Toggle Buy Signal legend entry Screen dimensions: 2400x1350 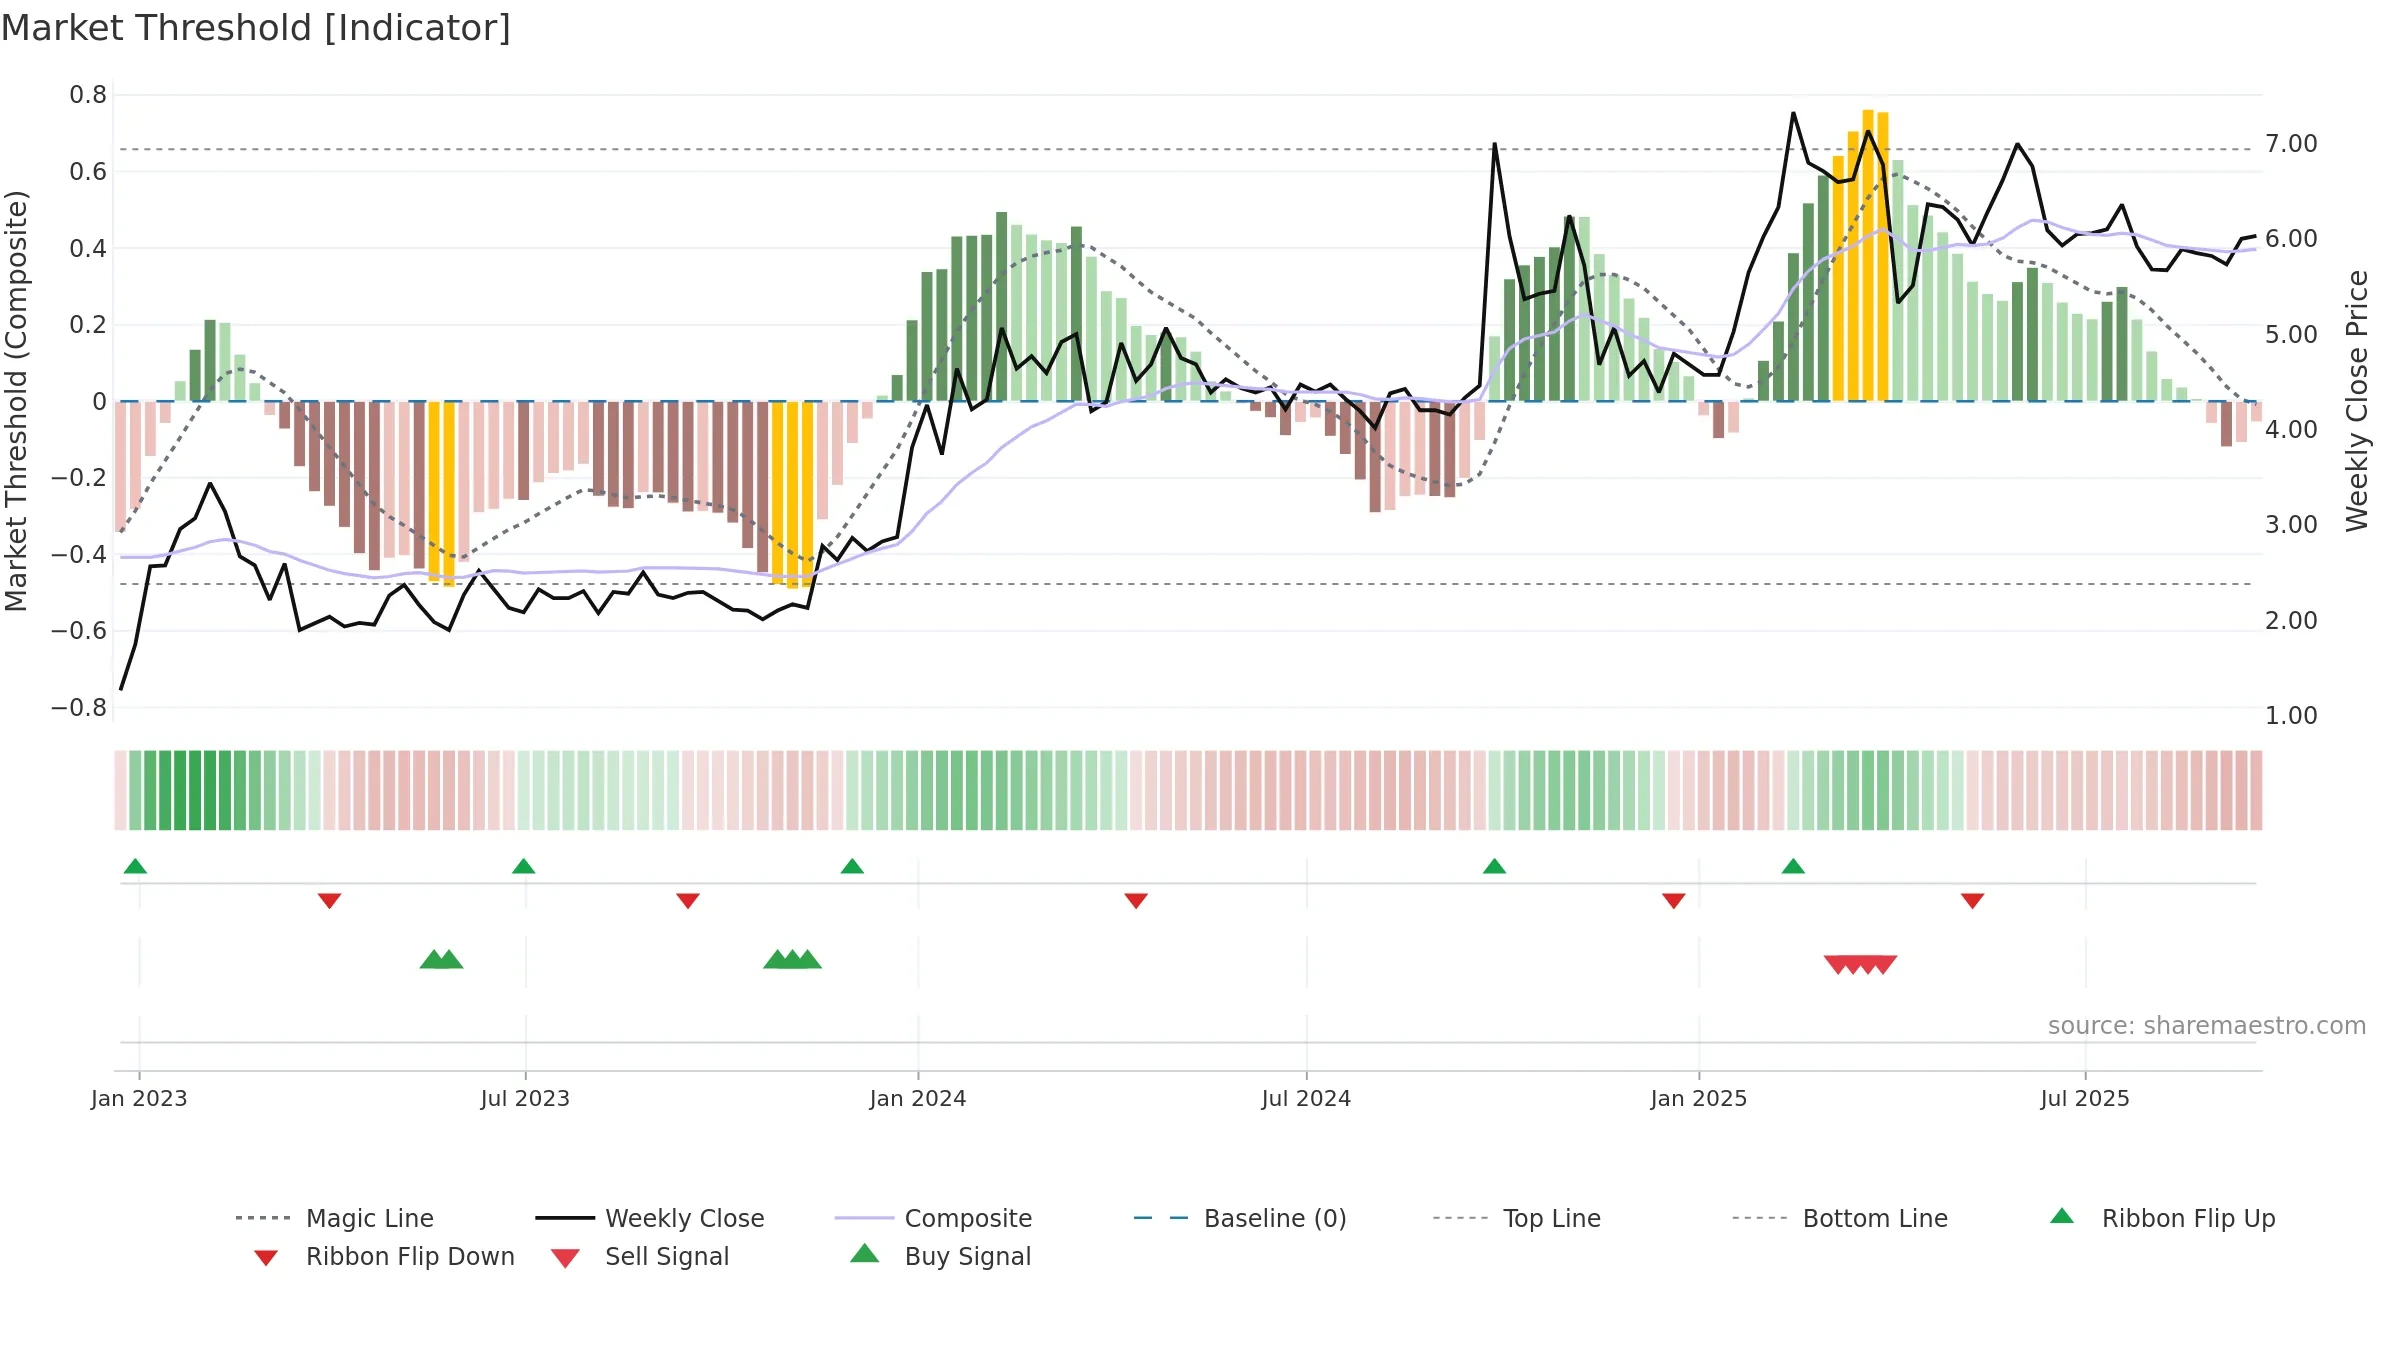pos(940,1256)
